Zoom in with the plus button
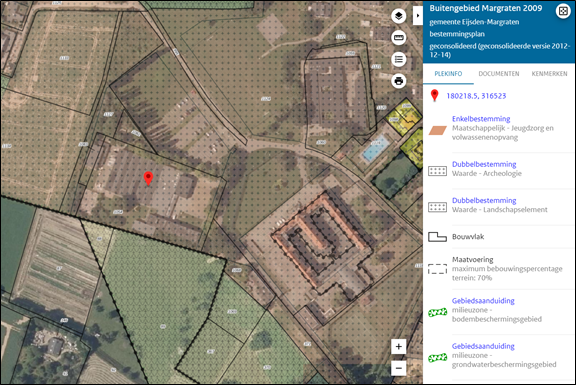This screenshot has width=576, height=385. (x=399, y=346)
